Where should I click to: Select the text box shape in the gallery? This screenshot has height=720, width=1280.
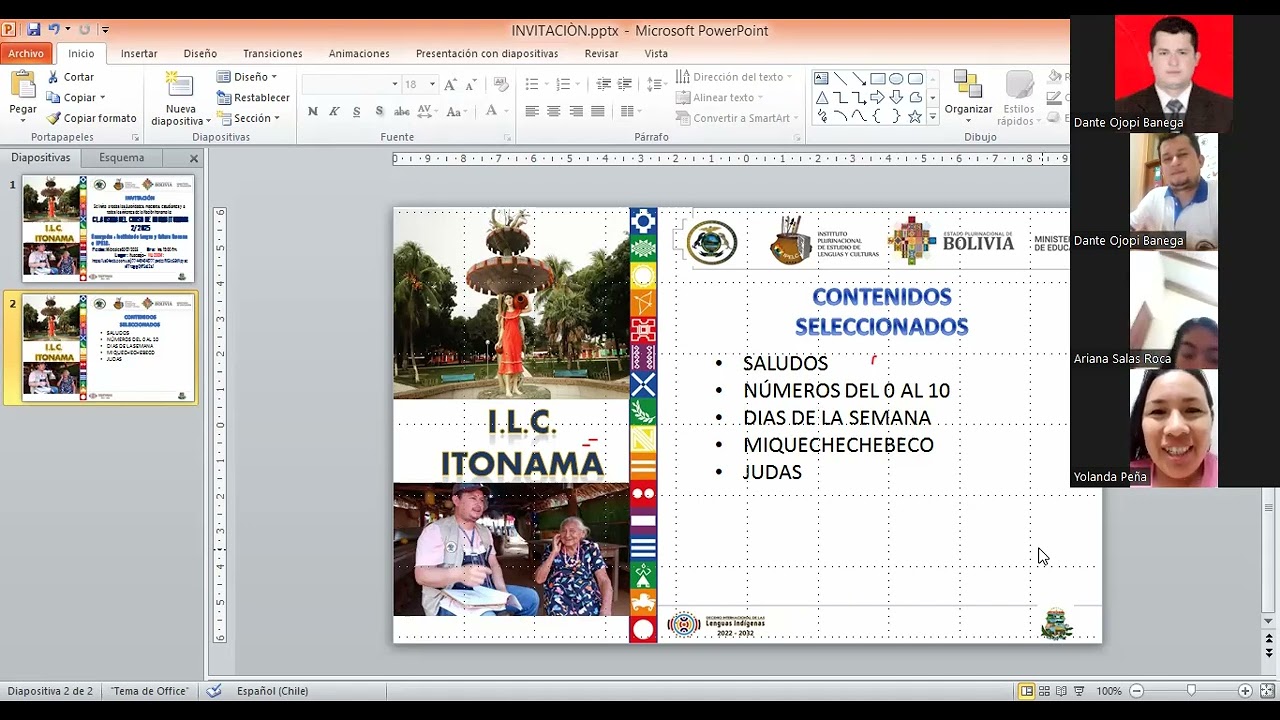pyautogui.click(x=821, y=79)
